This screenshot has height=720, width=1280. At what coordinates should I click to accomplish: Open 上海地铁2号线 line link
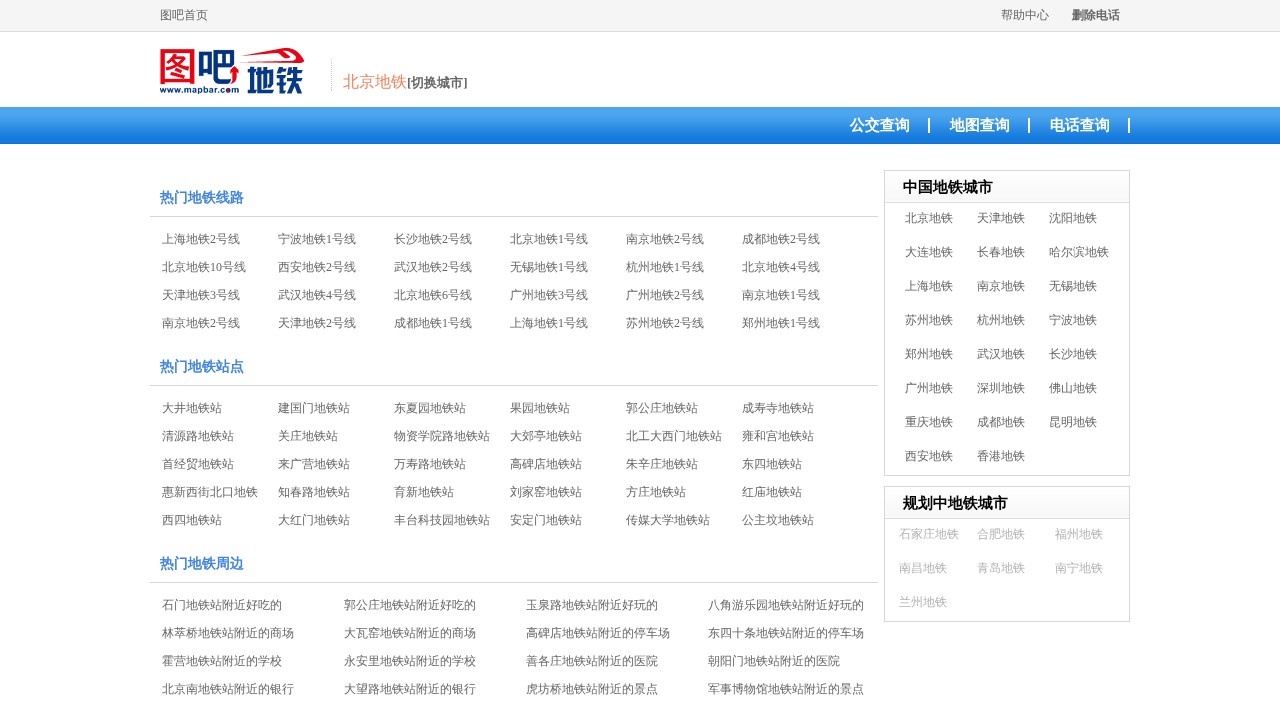pyautogui.click(x=201, y=239)
